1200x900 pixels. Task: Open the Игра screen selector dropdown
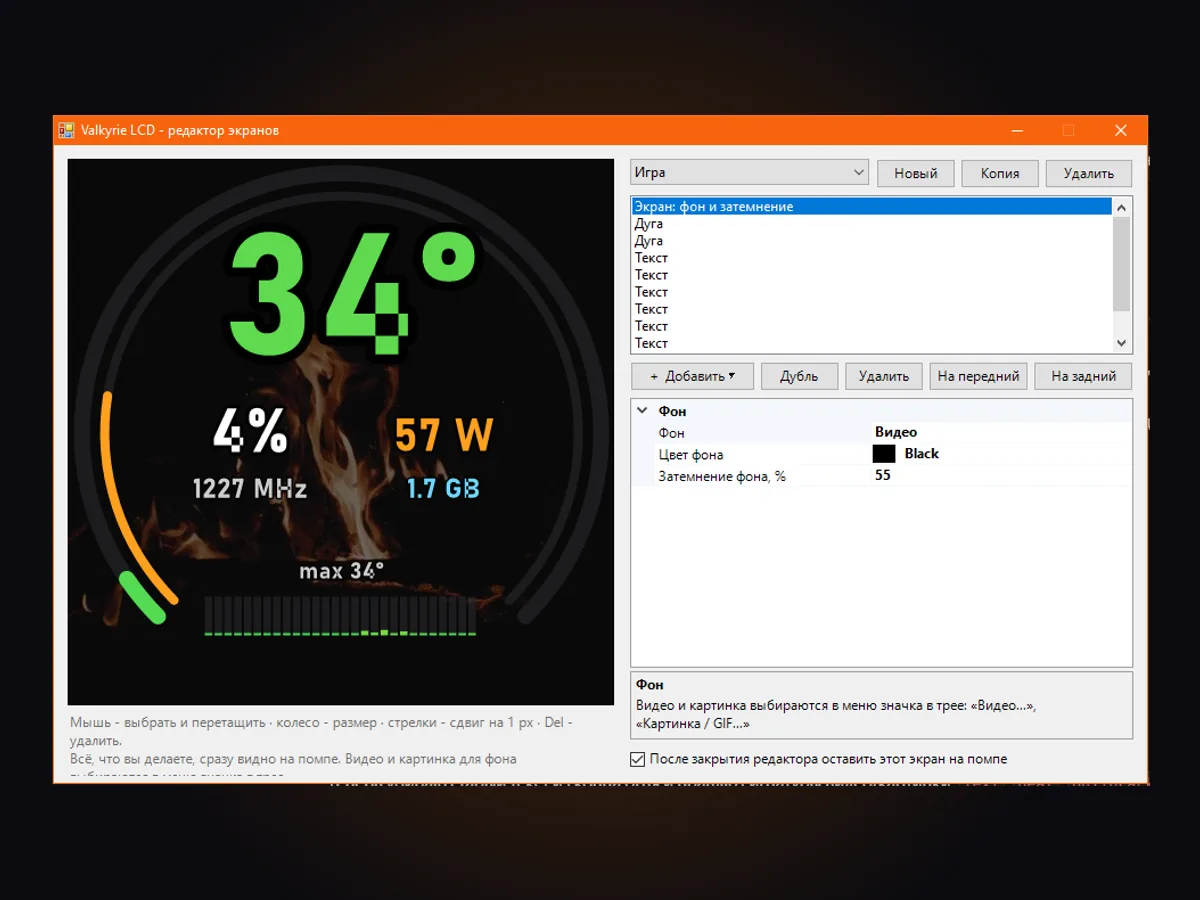(750, 172)
